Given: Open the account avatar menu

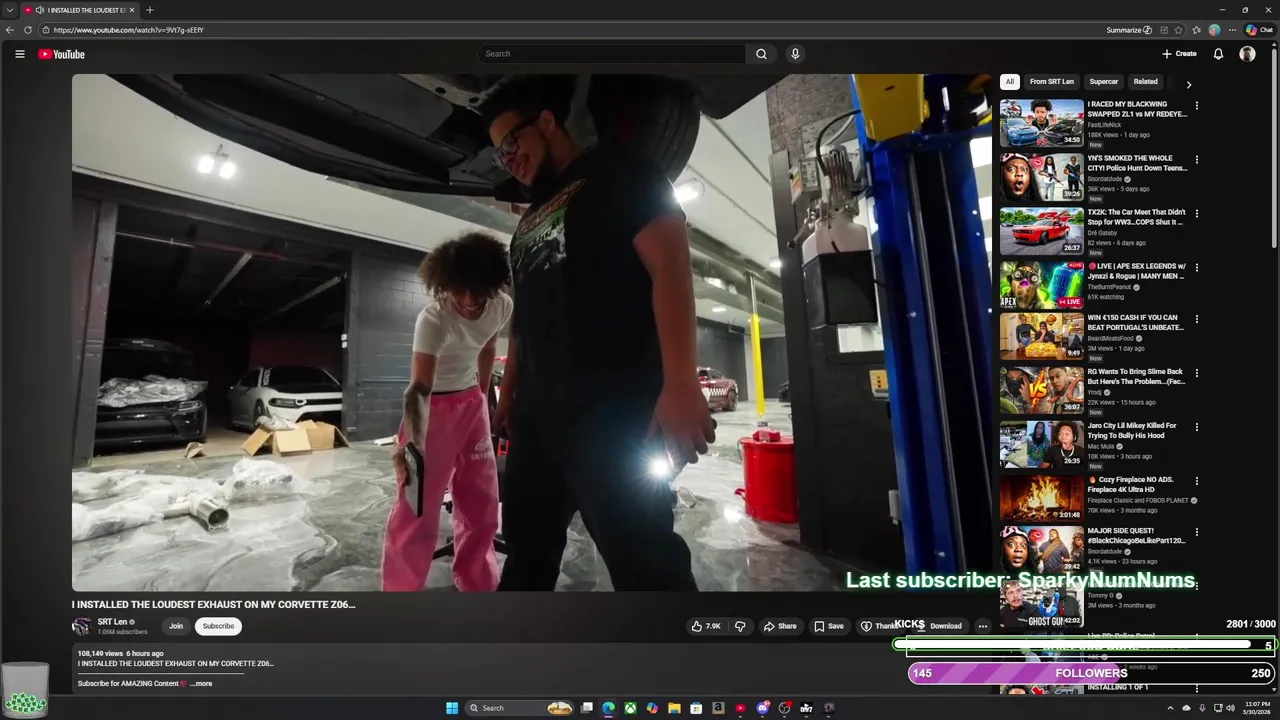Looking at the screenshot, I should click(x=1247, y=54).
